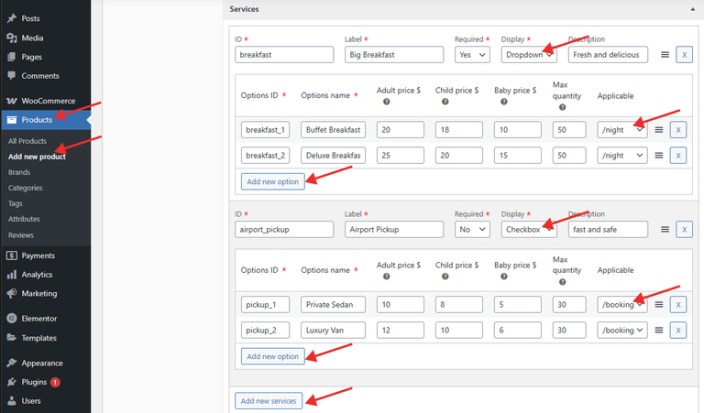This screenshot has width=704, height=413.
Task: Open Reviews submenu item
Action: (21, 235)
